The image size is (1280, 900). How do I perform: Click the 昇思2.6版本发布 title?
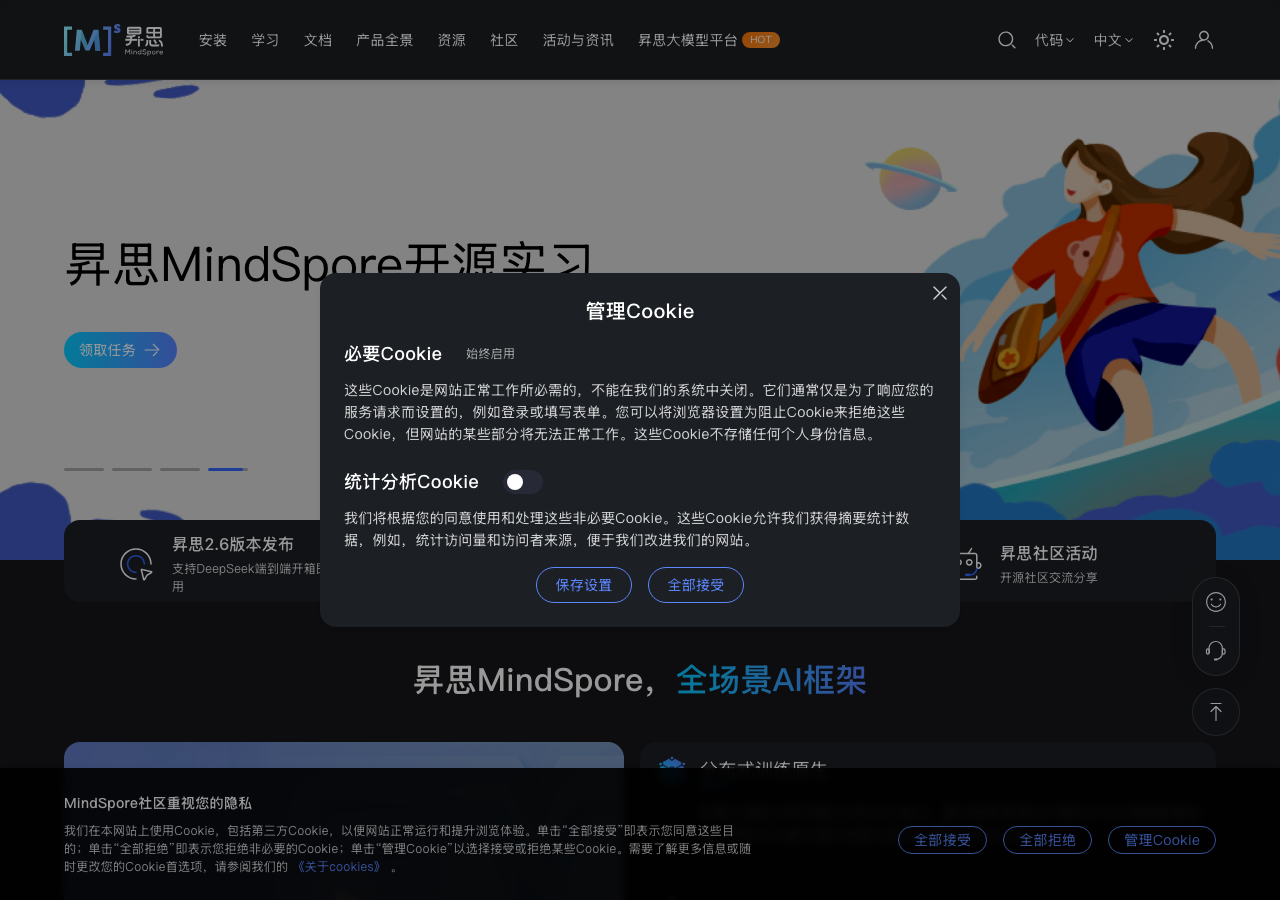pos(233,544)
